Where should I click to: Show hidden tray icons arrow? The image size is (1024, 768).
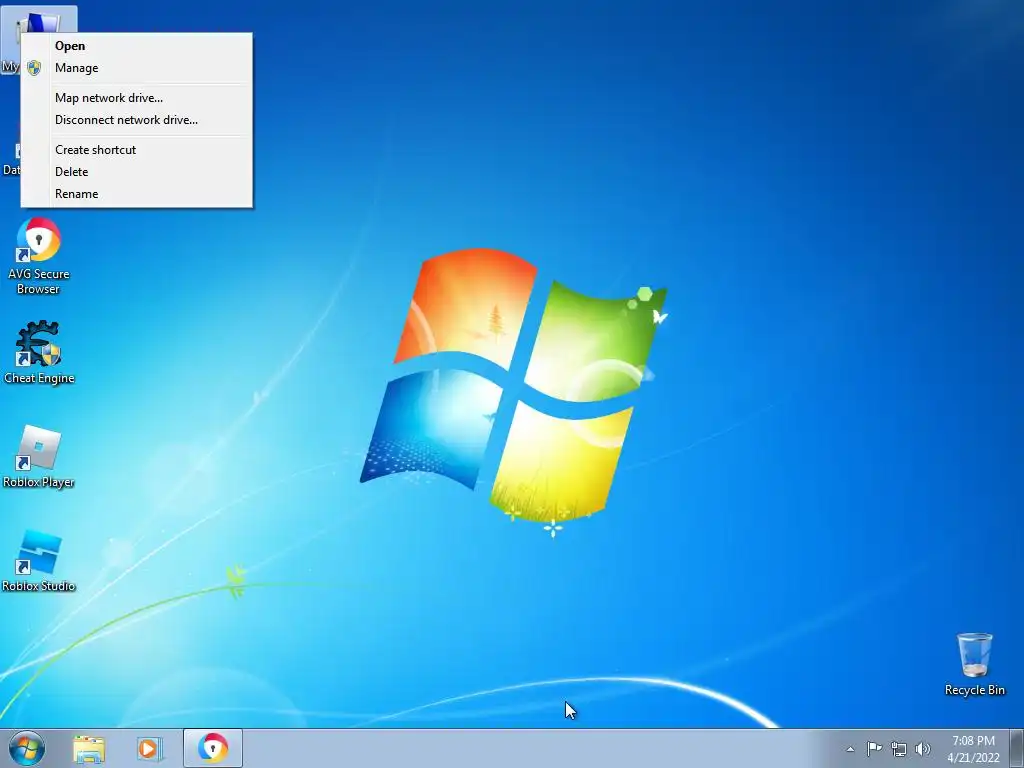(x=850, y=749)
